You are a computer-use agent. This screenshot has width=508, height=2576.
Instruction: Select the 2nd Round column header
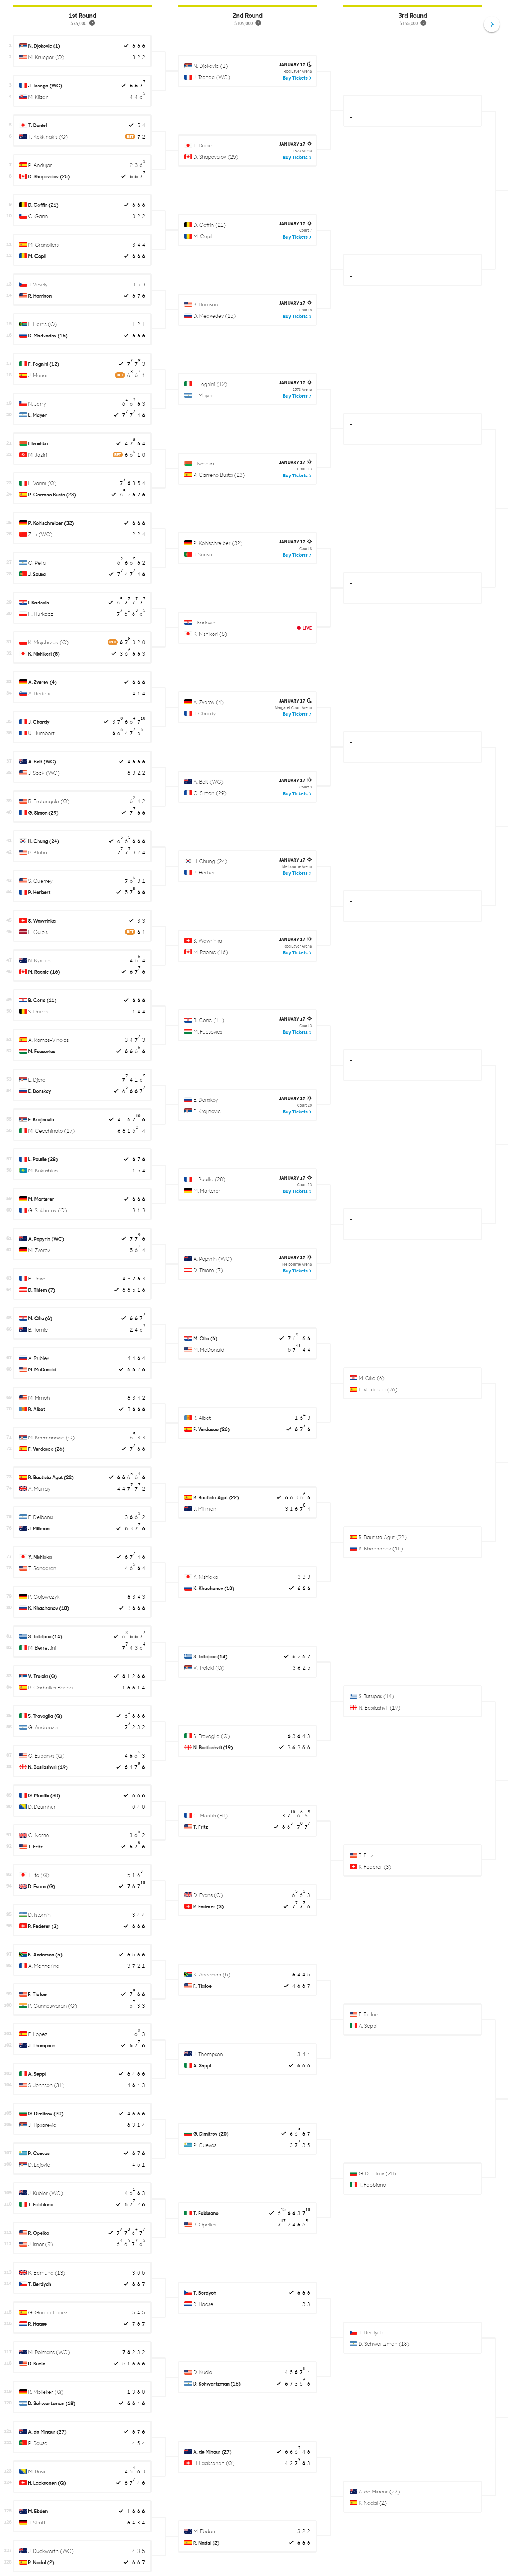pos(247,16)
